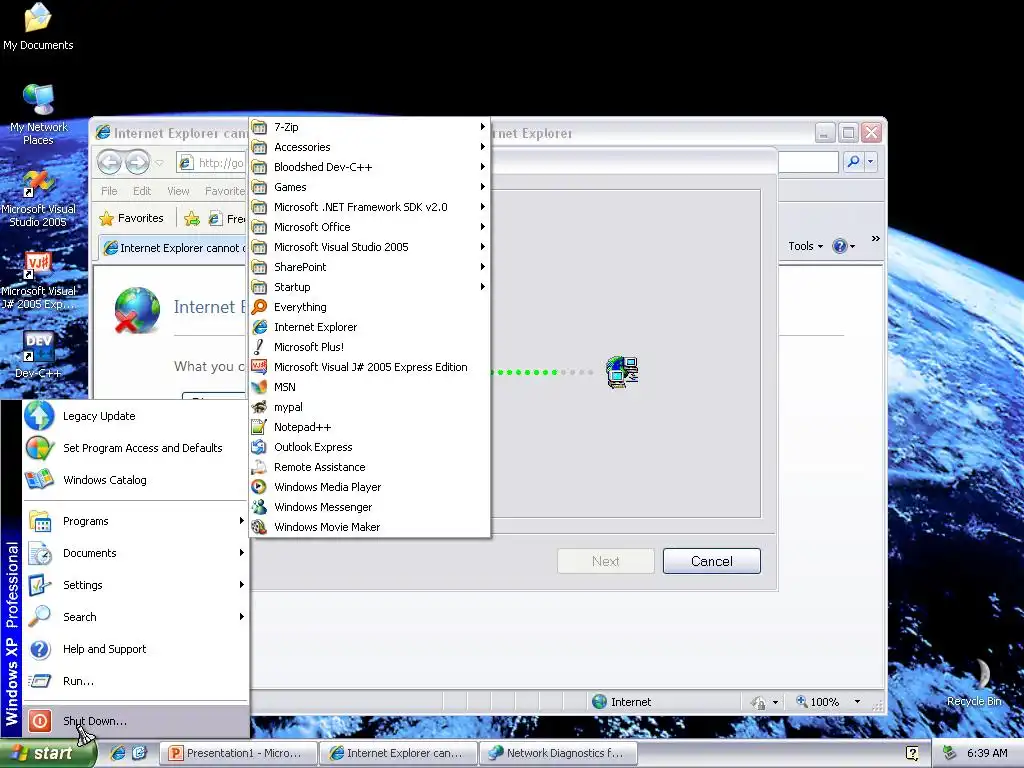Viewport: 1024px width, 768px height.
Task: Open View menu in Internet Explorer
Action: (178, 191)
